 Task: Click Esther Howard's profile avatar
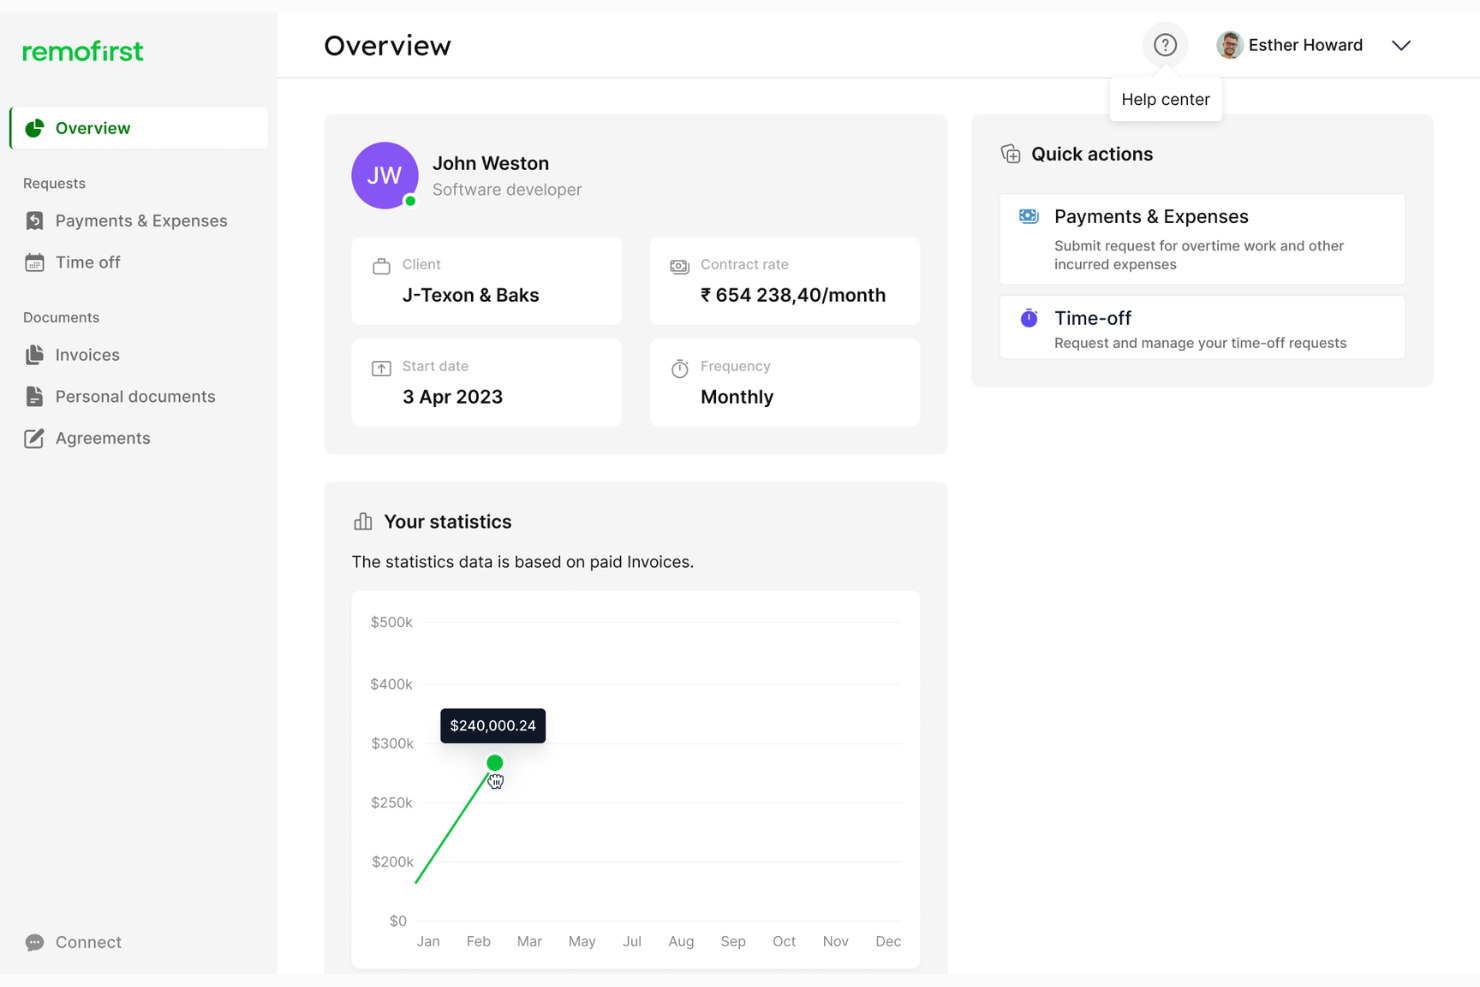pos(1229,45)
